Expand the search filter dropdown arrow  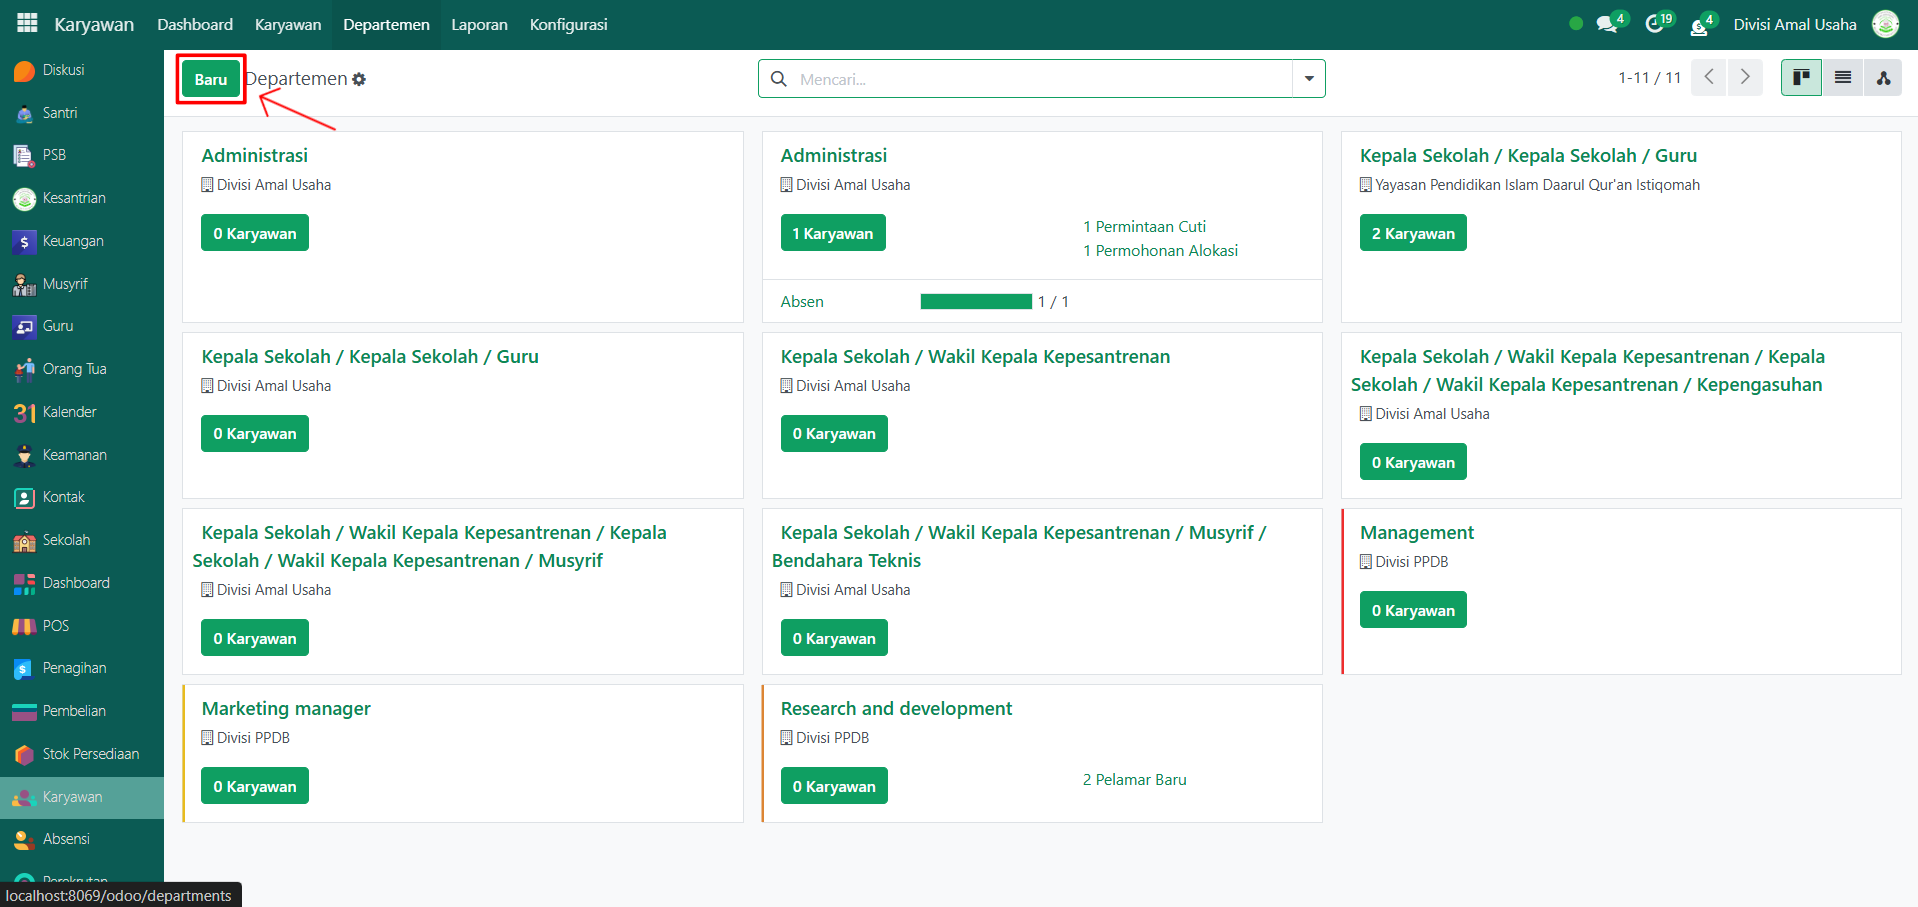[1308, 79]
